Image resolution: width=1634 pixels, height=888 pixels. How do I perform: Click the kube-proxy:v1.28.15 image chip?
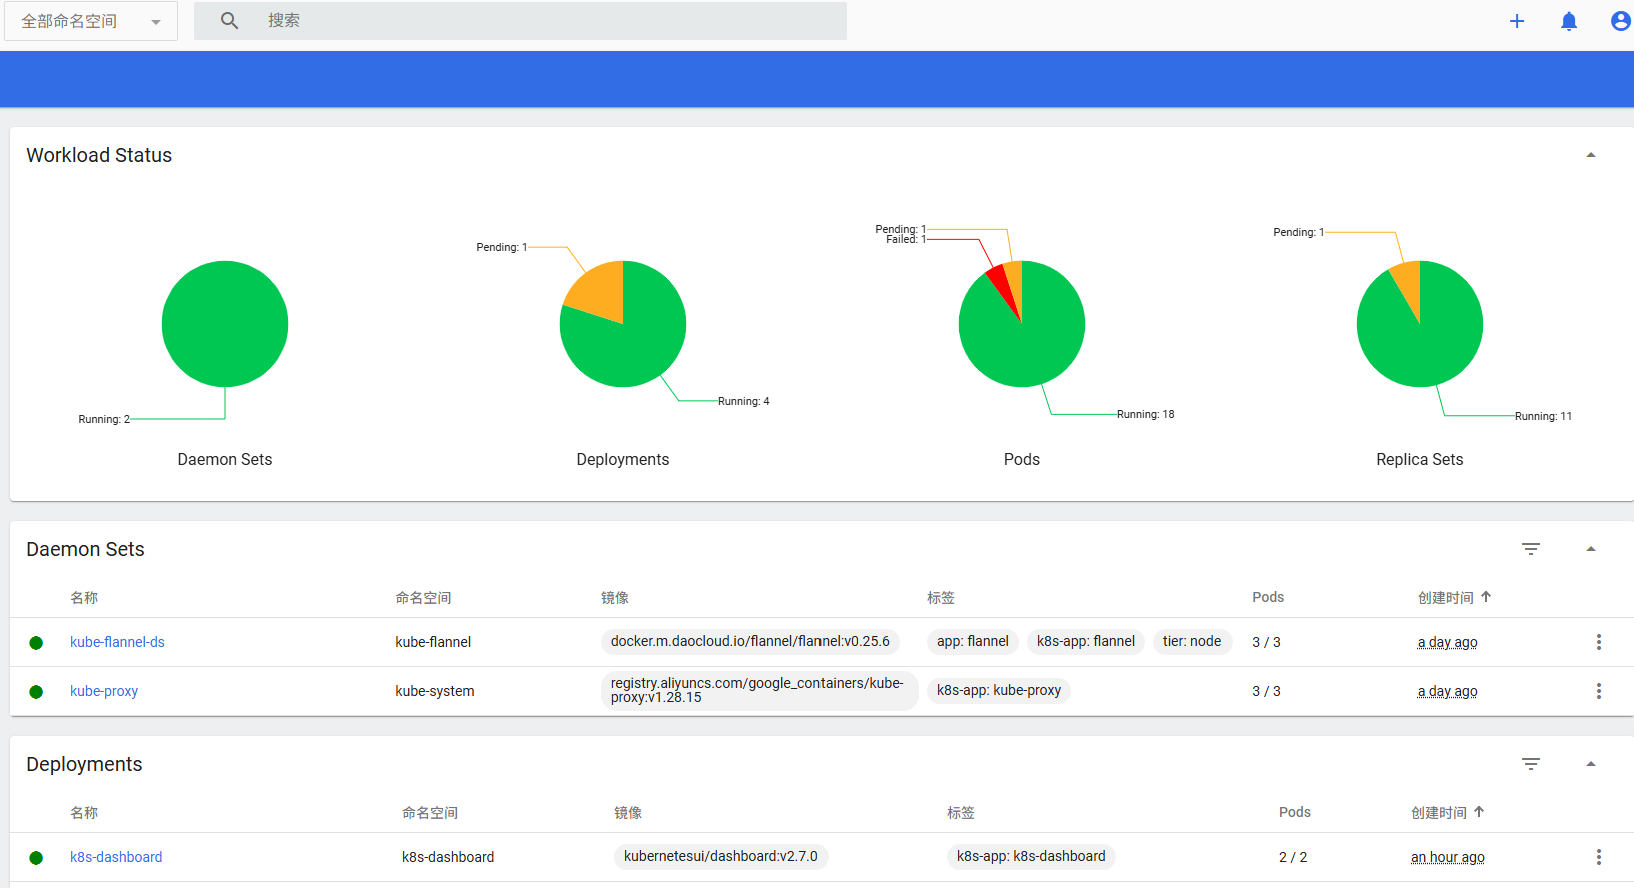[x=760, y=690]
